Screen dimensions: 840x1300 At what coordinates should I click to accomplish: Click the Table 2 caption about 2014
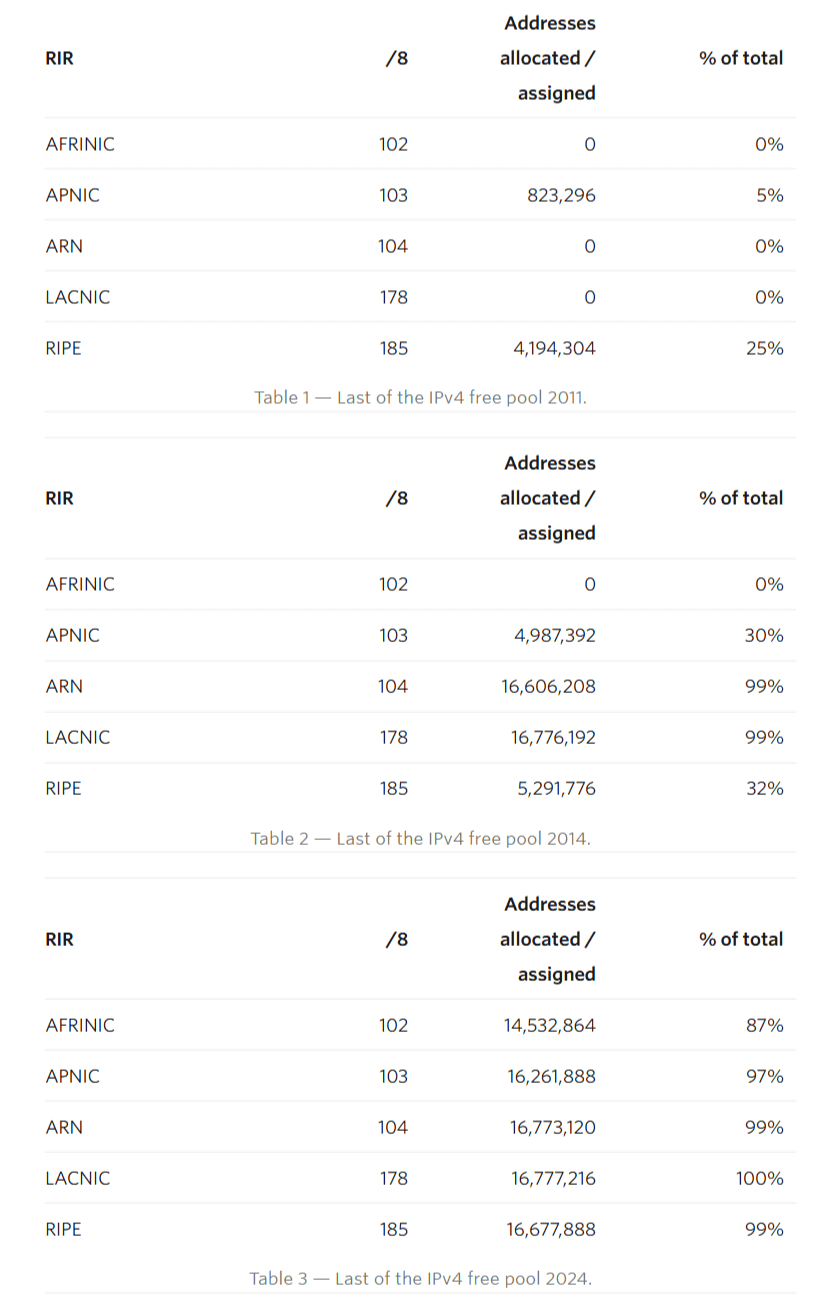point(420,838)
